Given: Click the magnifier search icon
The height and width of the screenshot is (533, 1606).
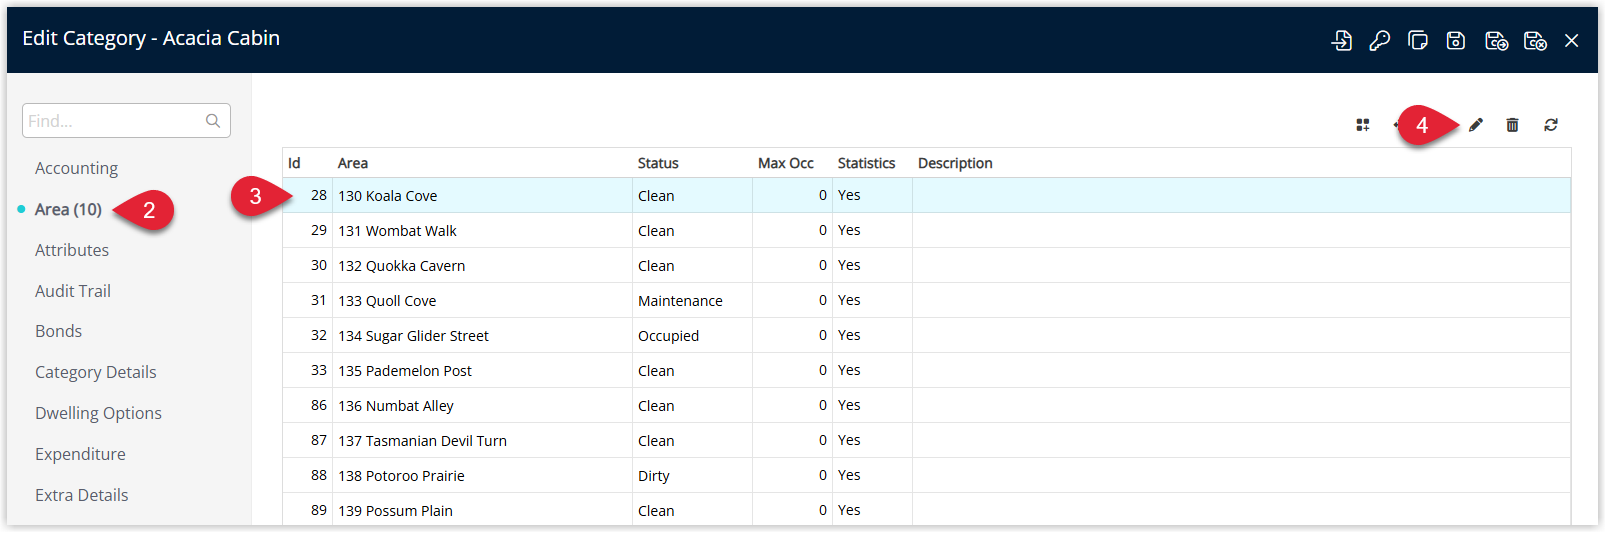Looking at the screenshot, I should pos(213,121).
